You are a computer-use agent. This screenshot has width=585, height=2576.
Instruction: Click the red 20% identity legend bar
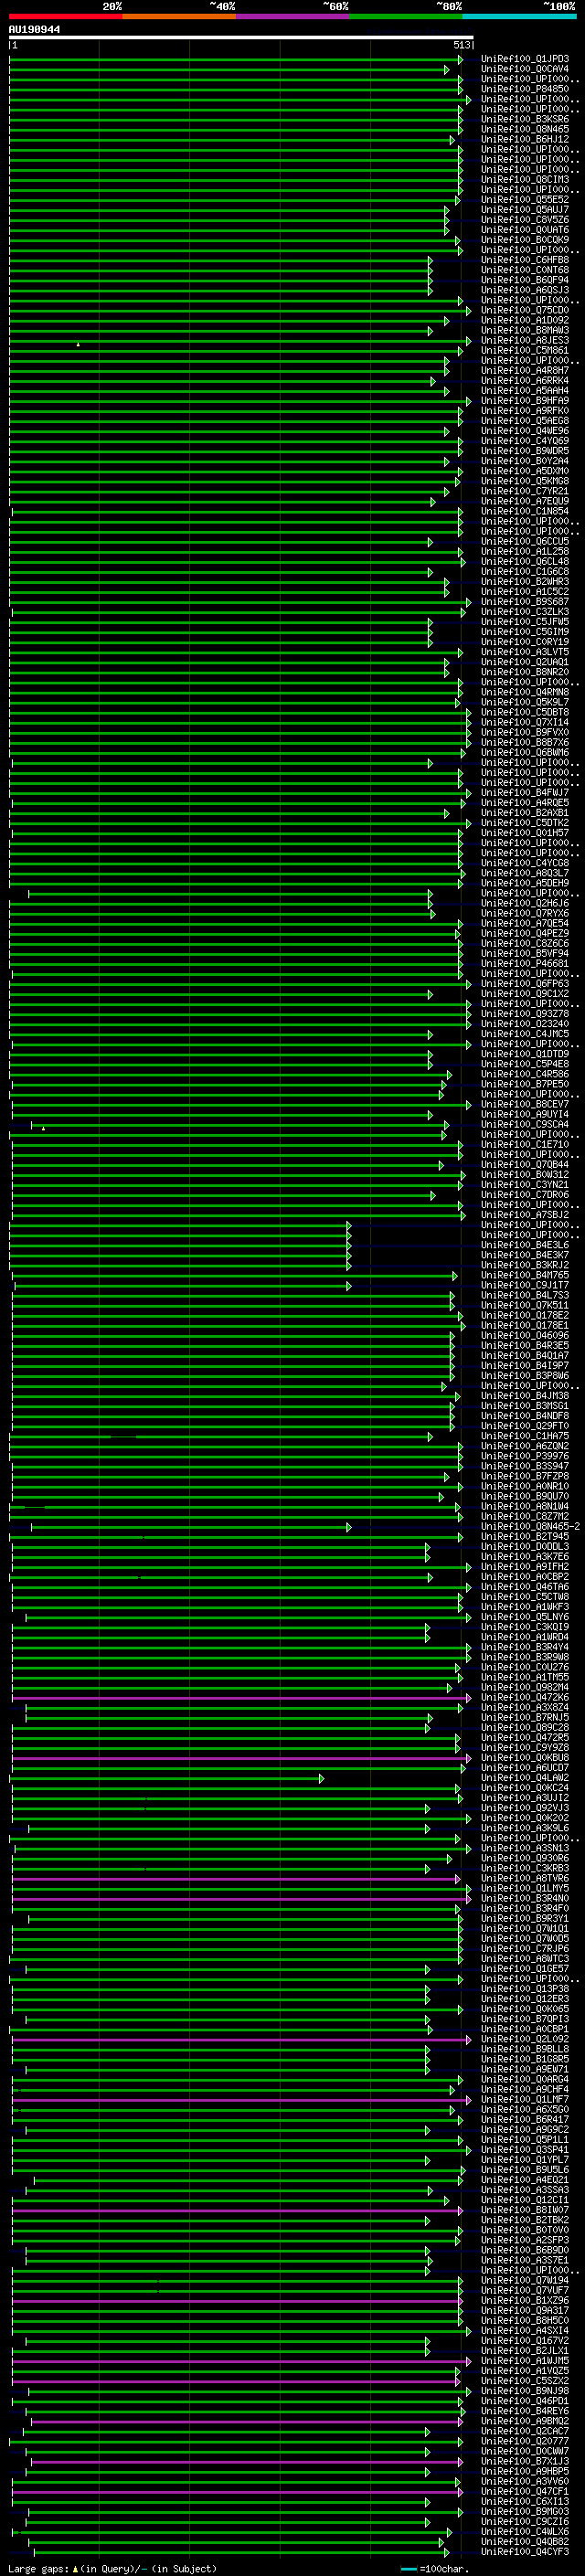point(66,16)
